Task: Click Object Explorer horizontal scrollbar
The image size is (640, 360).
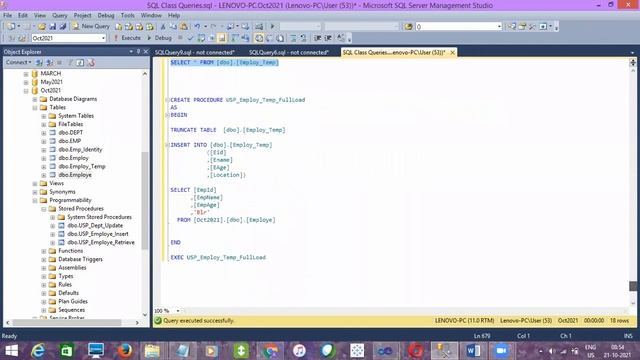Action: (x=67, y=322)
